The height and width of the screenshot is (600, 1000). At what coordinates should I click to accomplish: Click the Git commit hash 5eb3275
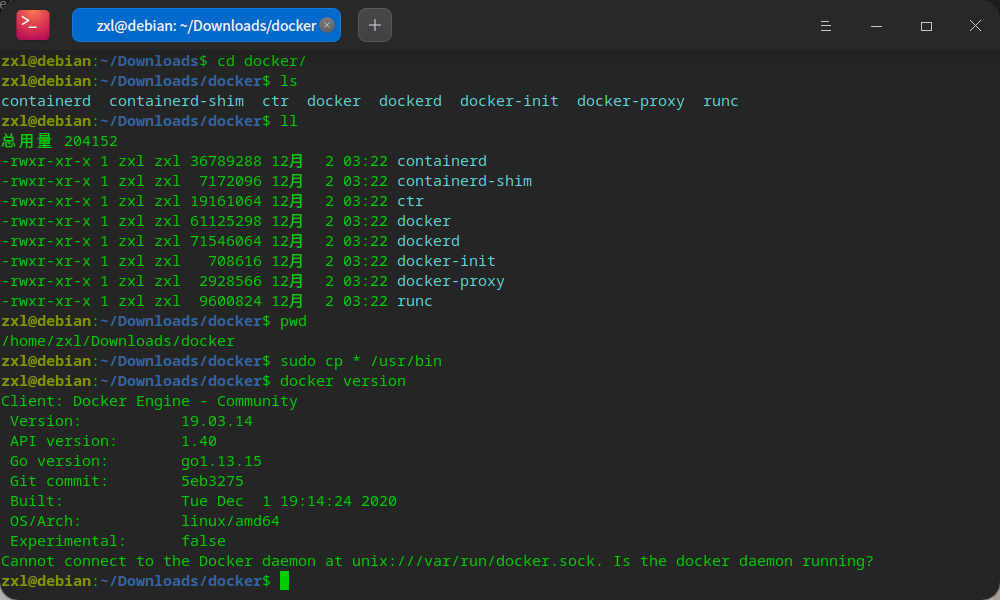pos(212,480)
